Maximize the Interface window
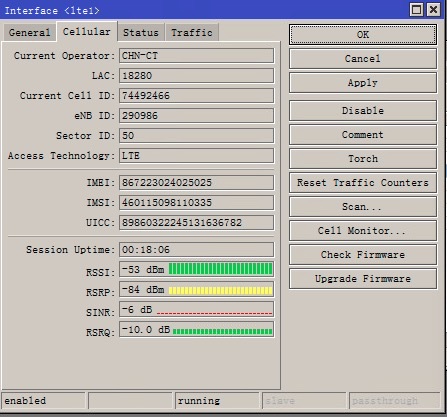 click(x=416, y=9)
